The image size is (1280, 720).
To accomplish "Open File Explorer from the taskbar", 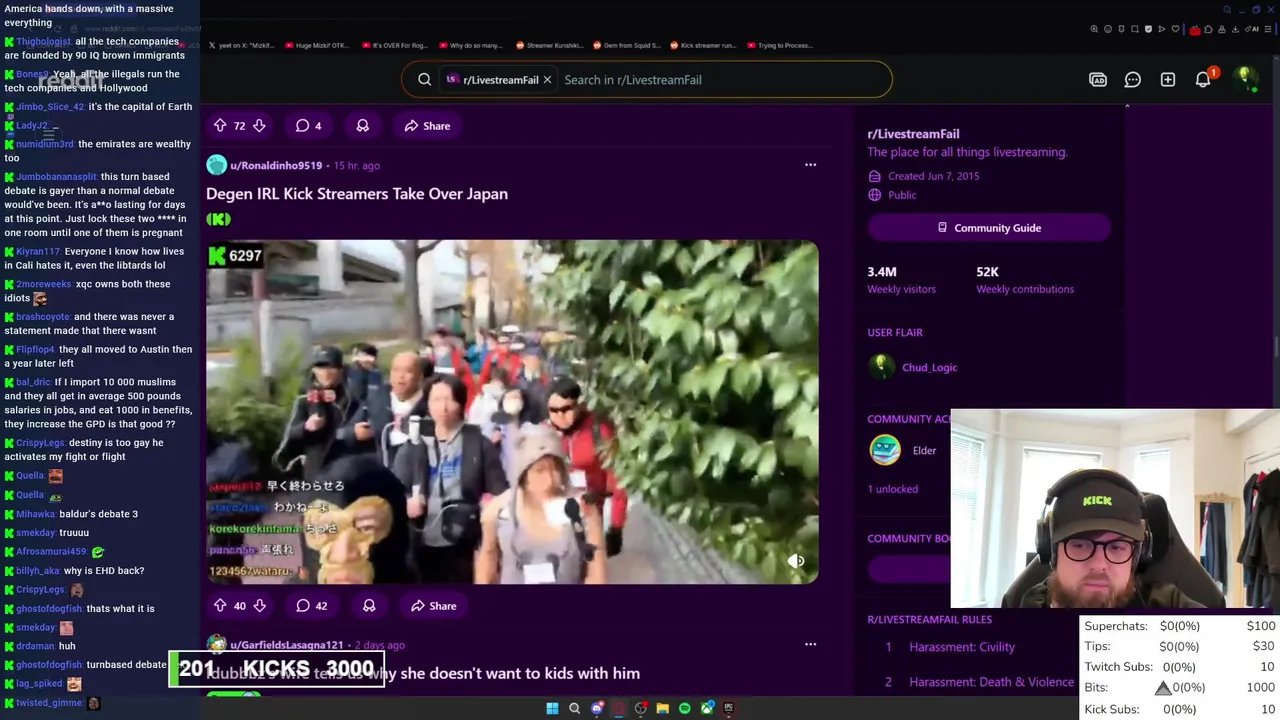I will pos(662,708).
